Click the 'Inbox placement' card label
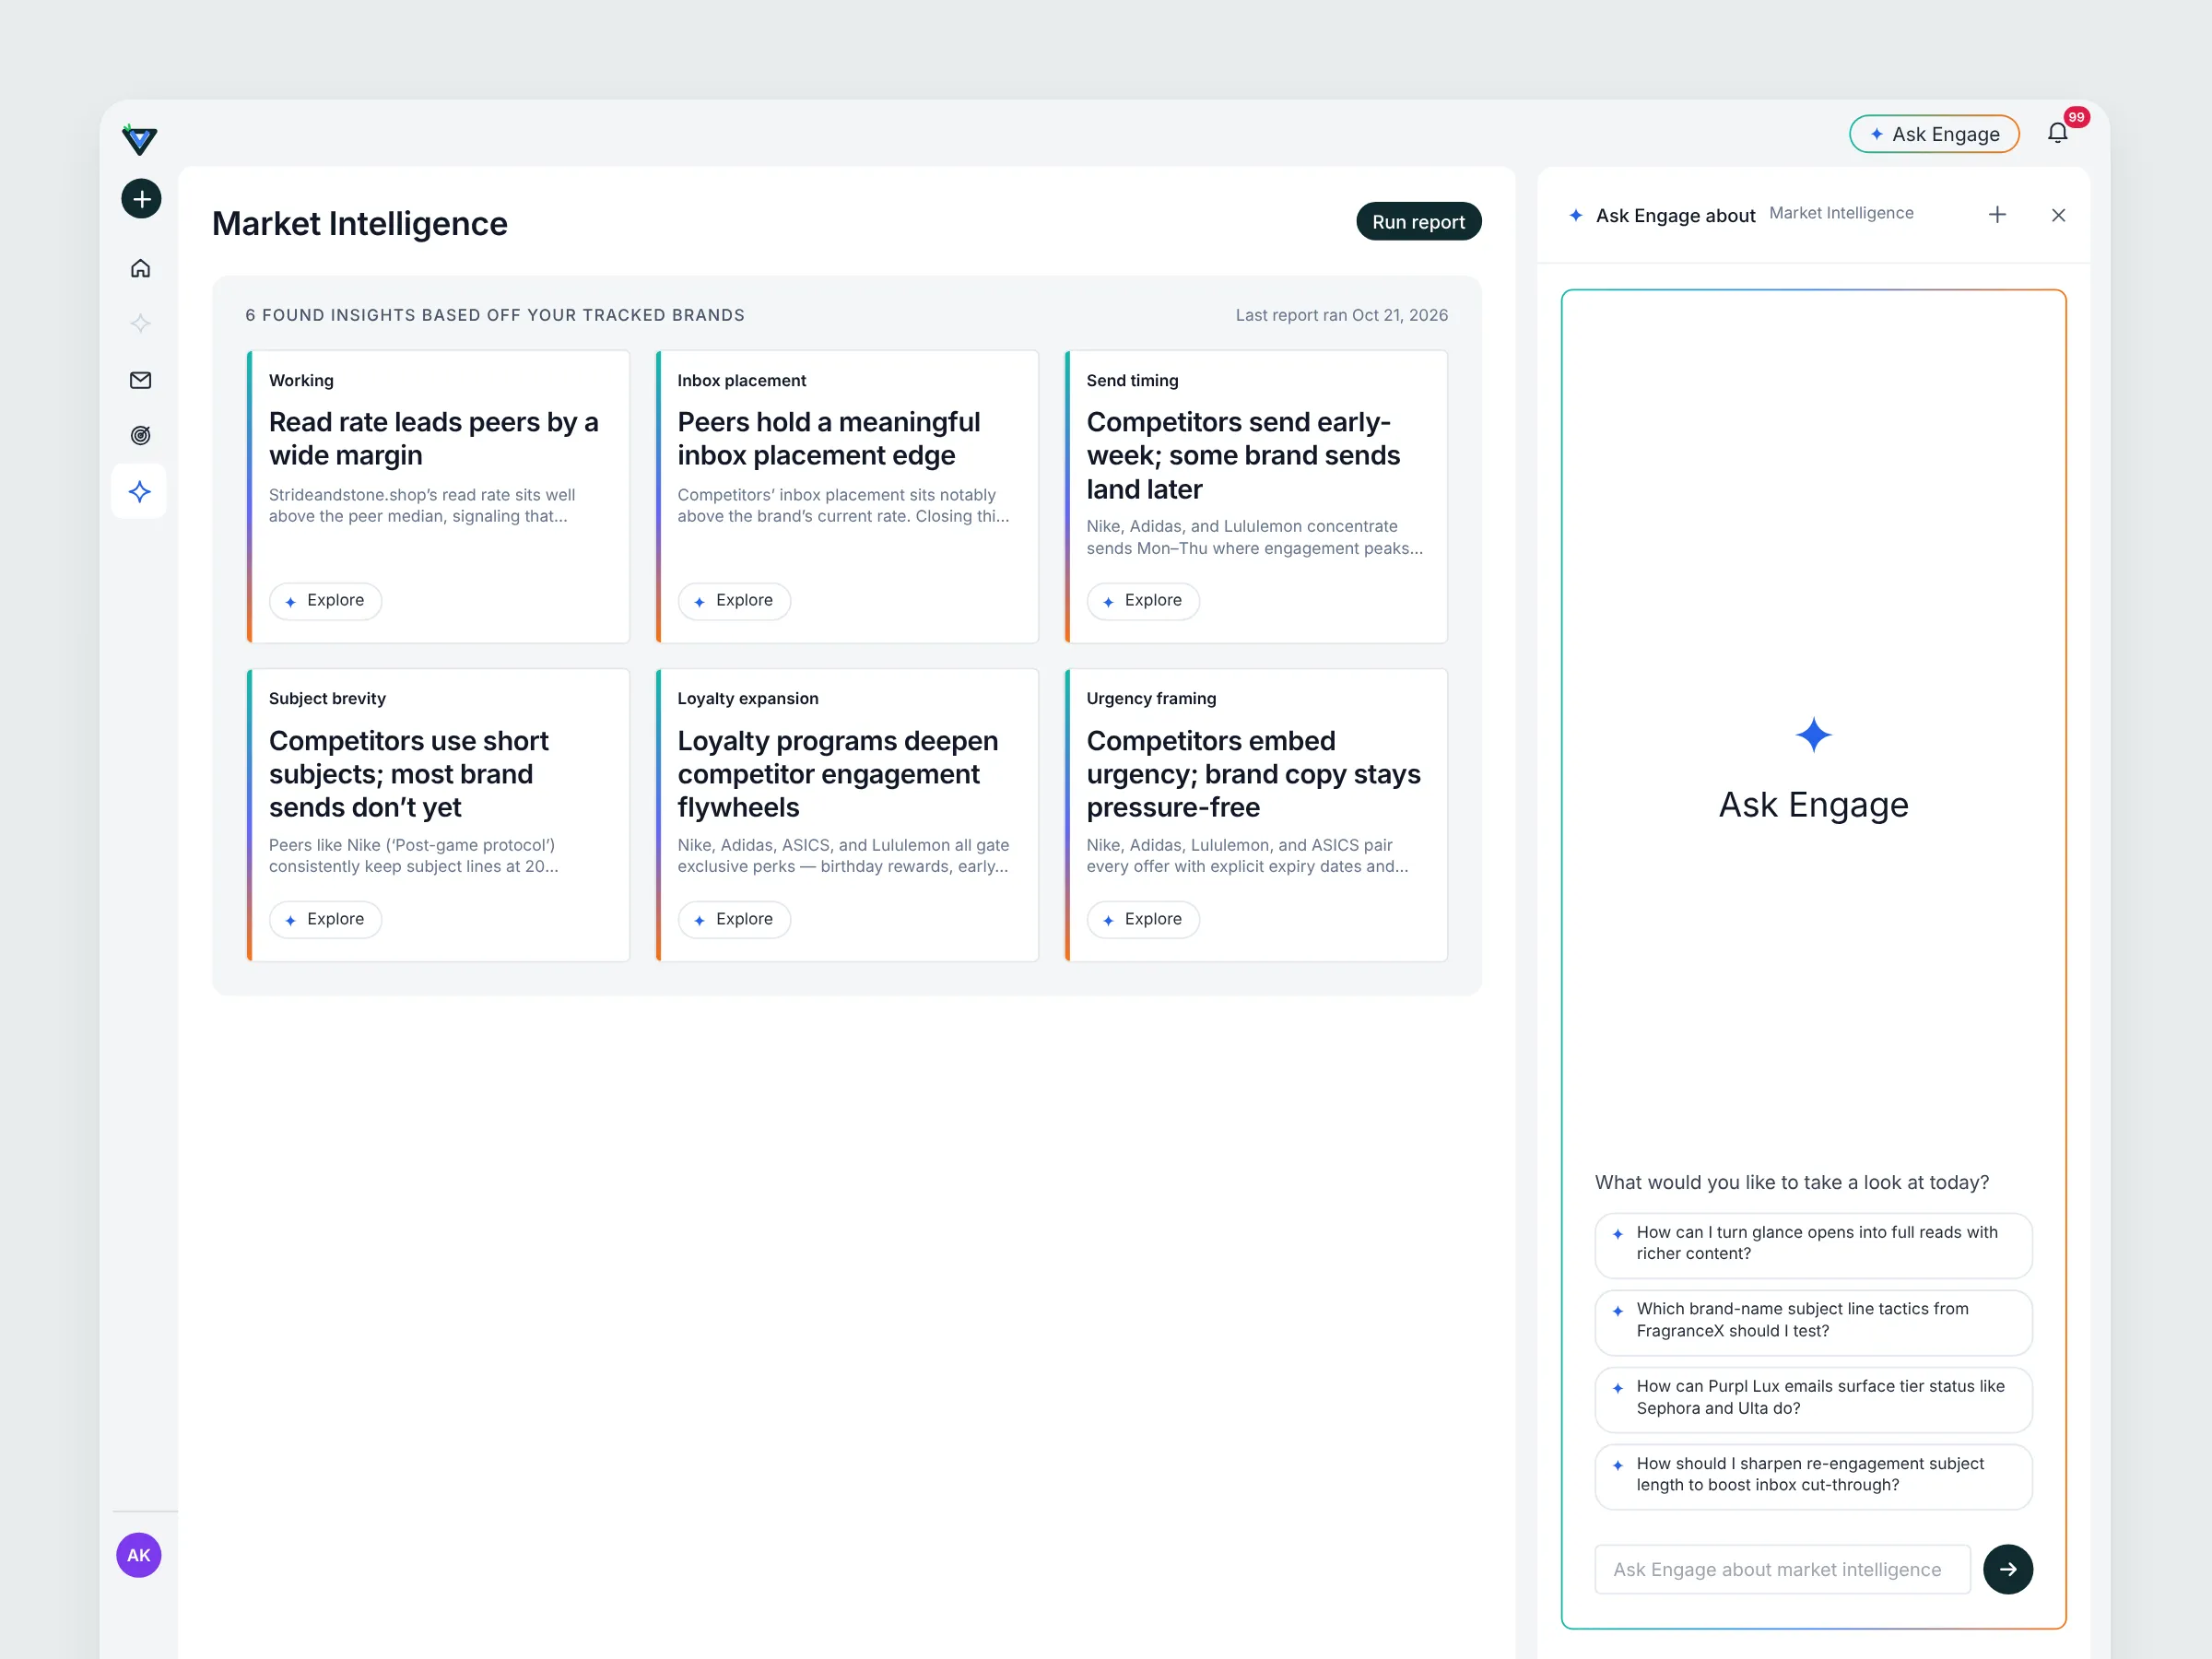 (x=741, y=381)
